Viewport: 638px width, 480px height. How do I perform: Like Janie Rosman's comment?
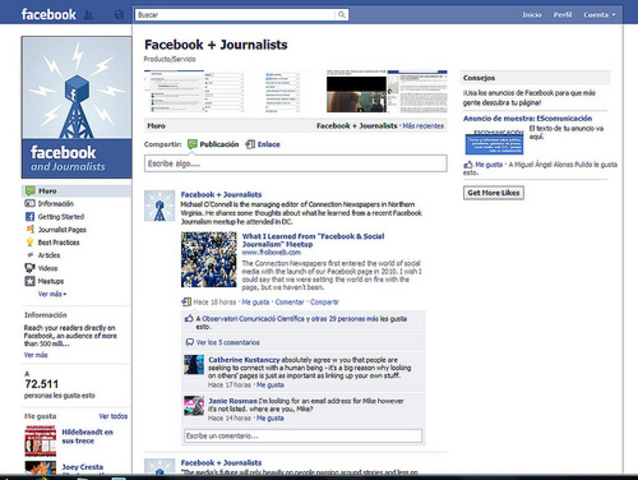tap(270, 418)
